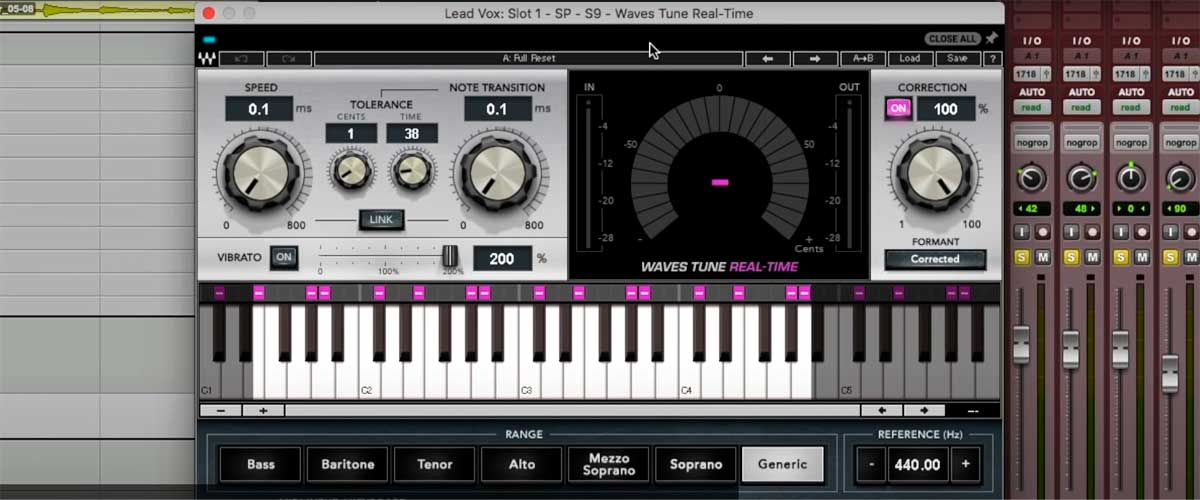This screenshot has height=500, width=1200.
Task: Toggle the Correction ON switch
Action: (x=898, y=108)
